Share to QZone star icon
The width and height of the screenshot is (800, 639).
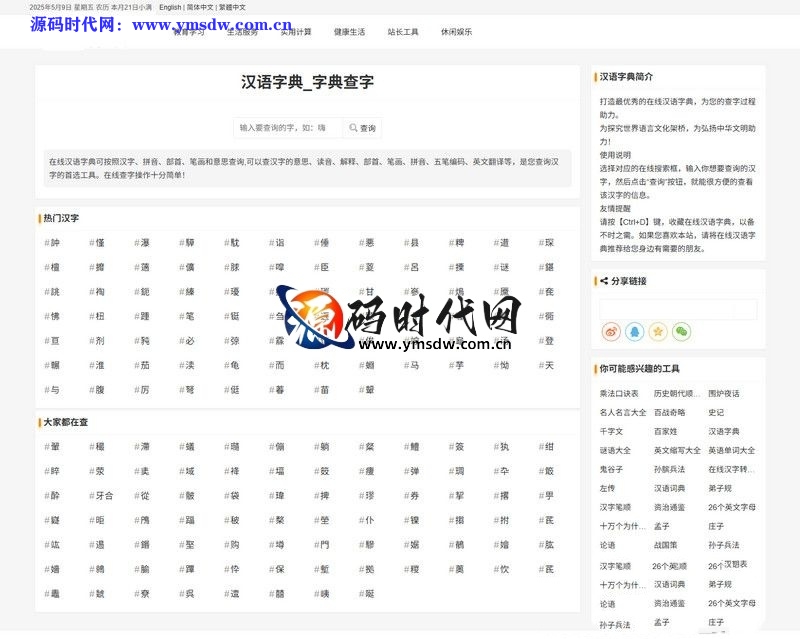(658, 331)
